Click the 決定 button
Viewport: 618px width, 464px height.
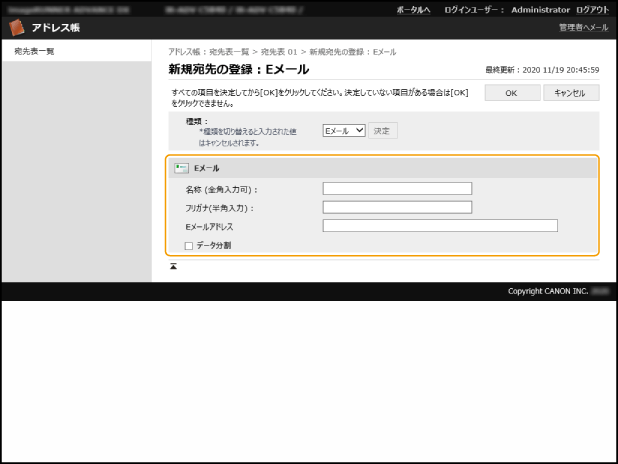tap(382, 130)
